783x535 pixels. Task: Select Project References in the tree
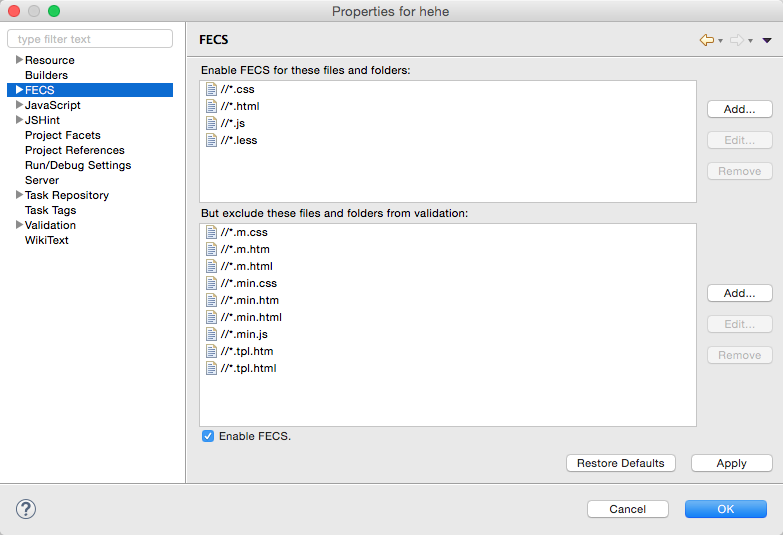(75, 150)
